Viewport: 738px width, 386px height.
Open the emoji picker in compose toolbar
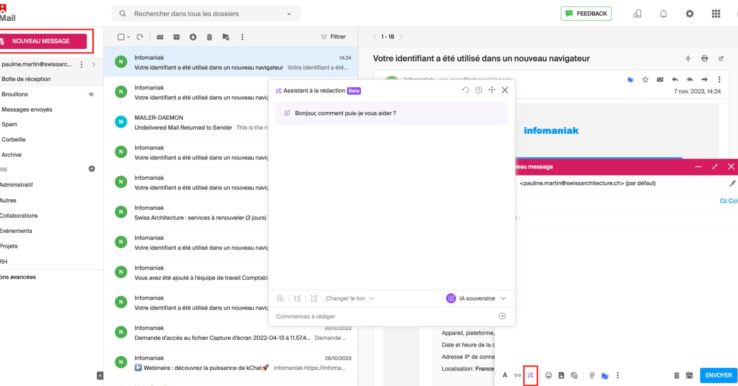pyautogui.click(x=548, y=375)
